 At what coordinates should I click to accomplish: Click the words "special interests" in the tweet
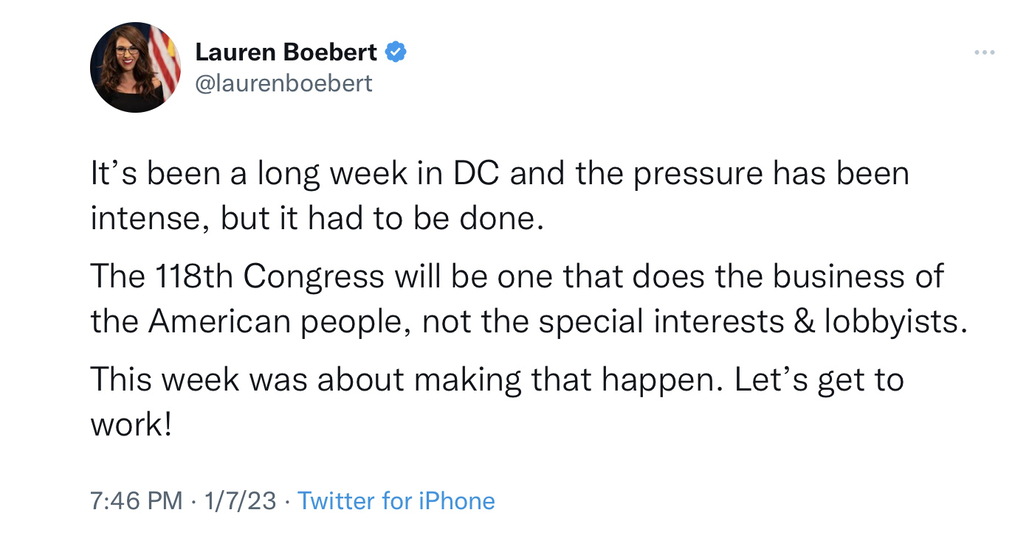661,321
